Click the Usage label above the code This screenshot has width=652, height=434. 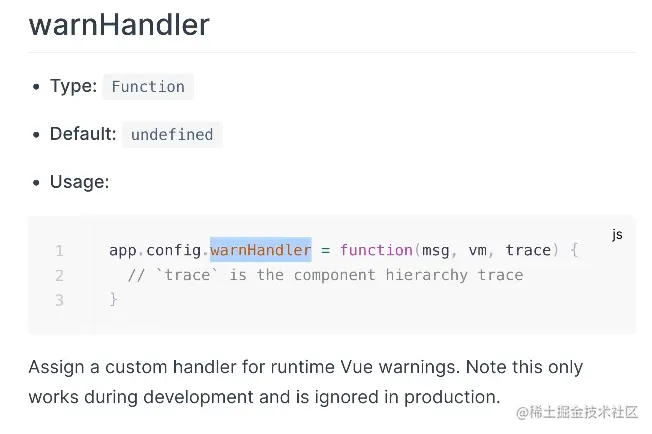[x=79, y=182]
